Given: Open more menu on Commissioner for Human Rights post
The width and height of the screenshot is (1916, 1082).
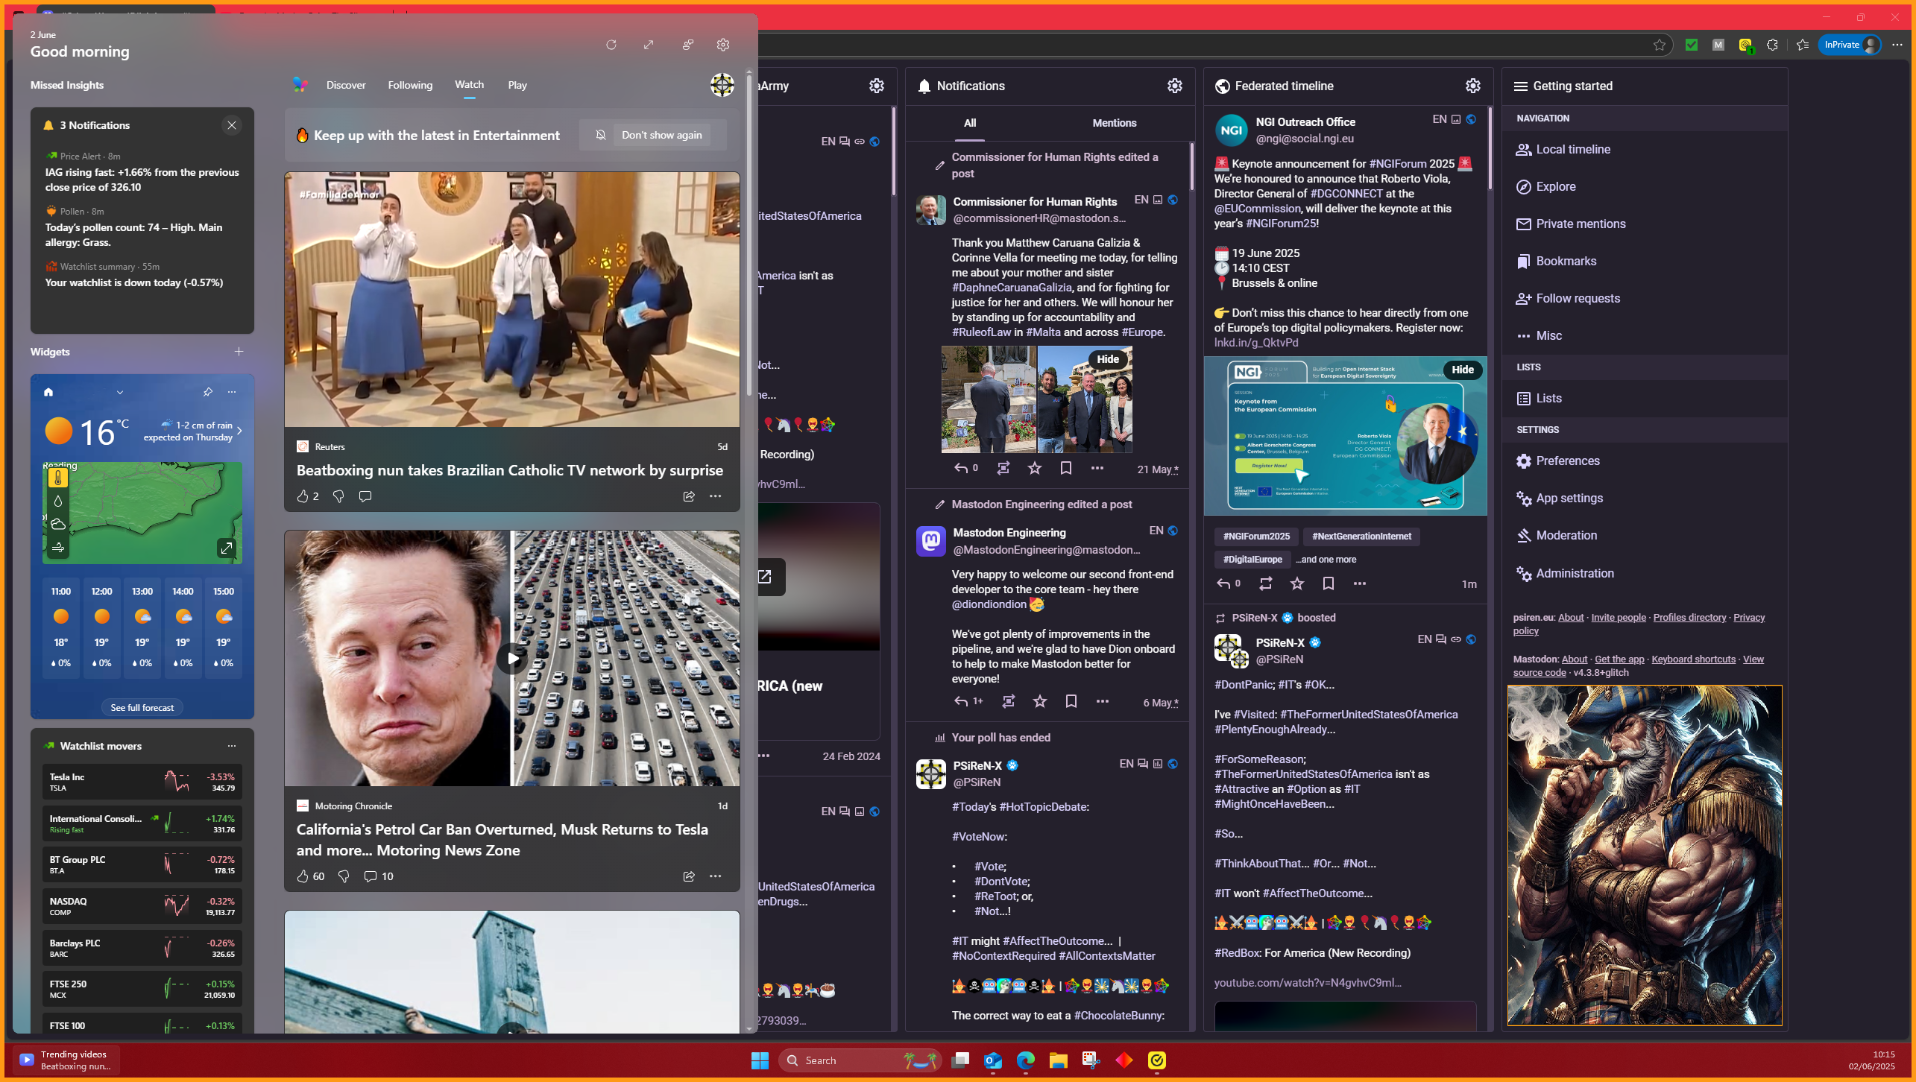Looking at the screenshot, I should click(1097, 468).
